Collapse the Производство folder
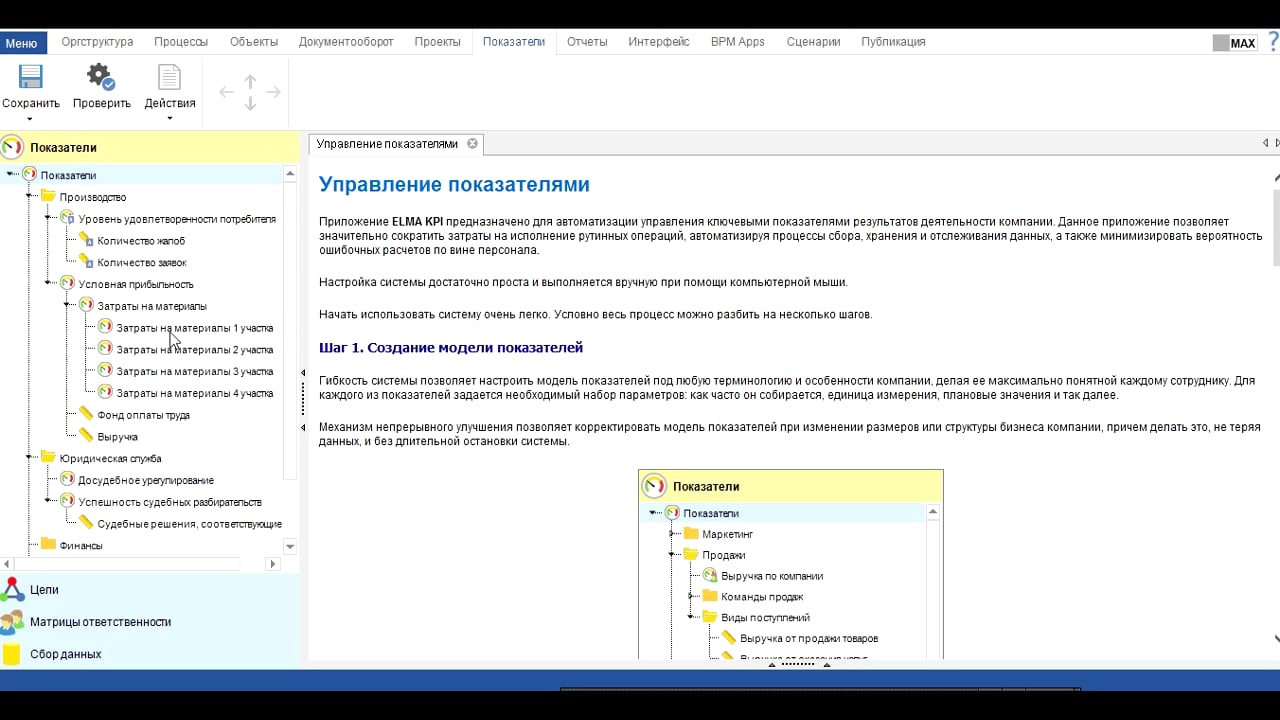 pyautogui.click(x=30, y=197)
